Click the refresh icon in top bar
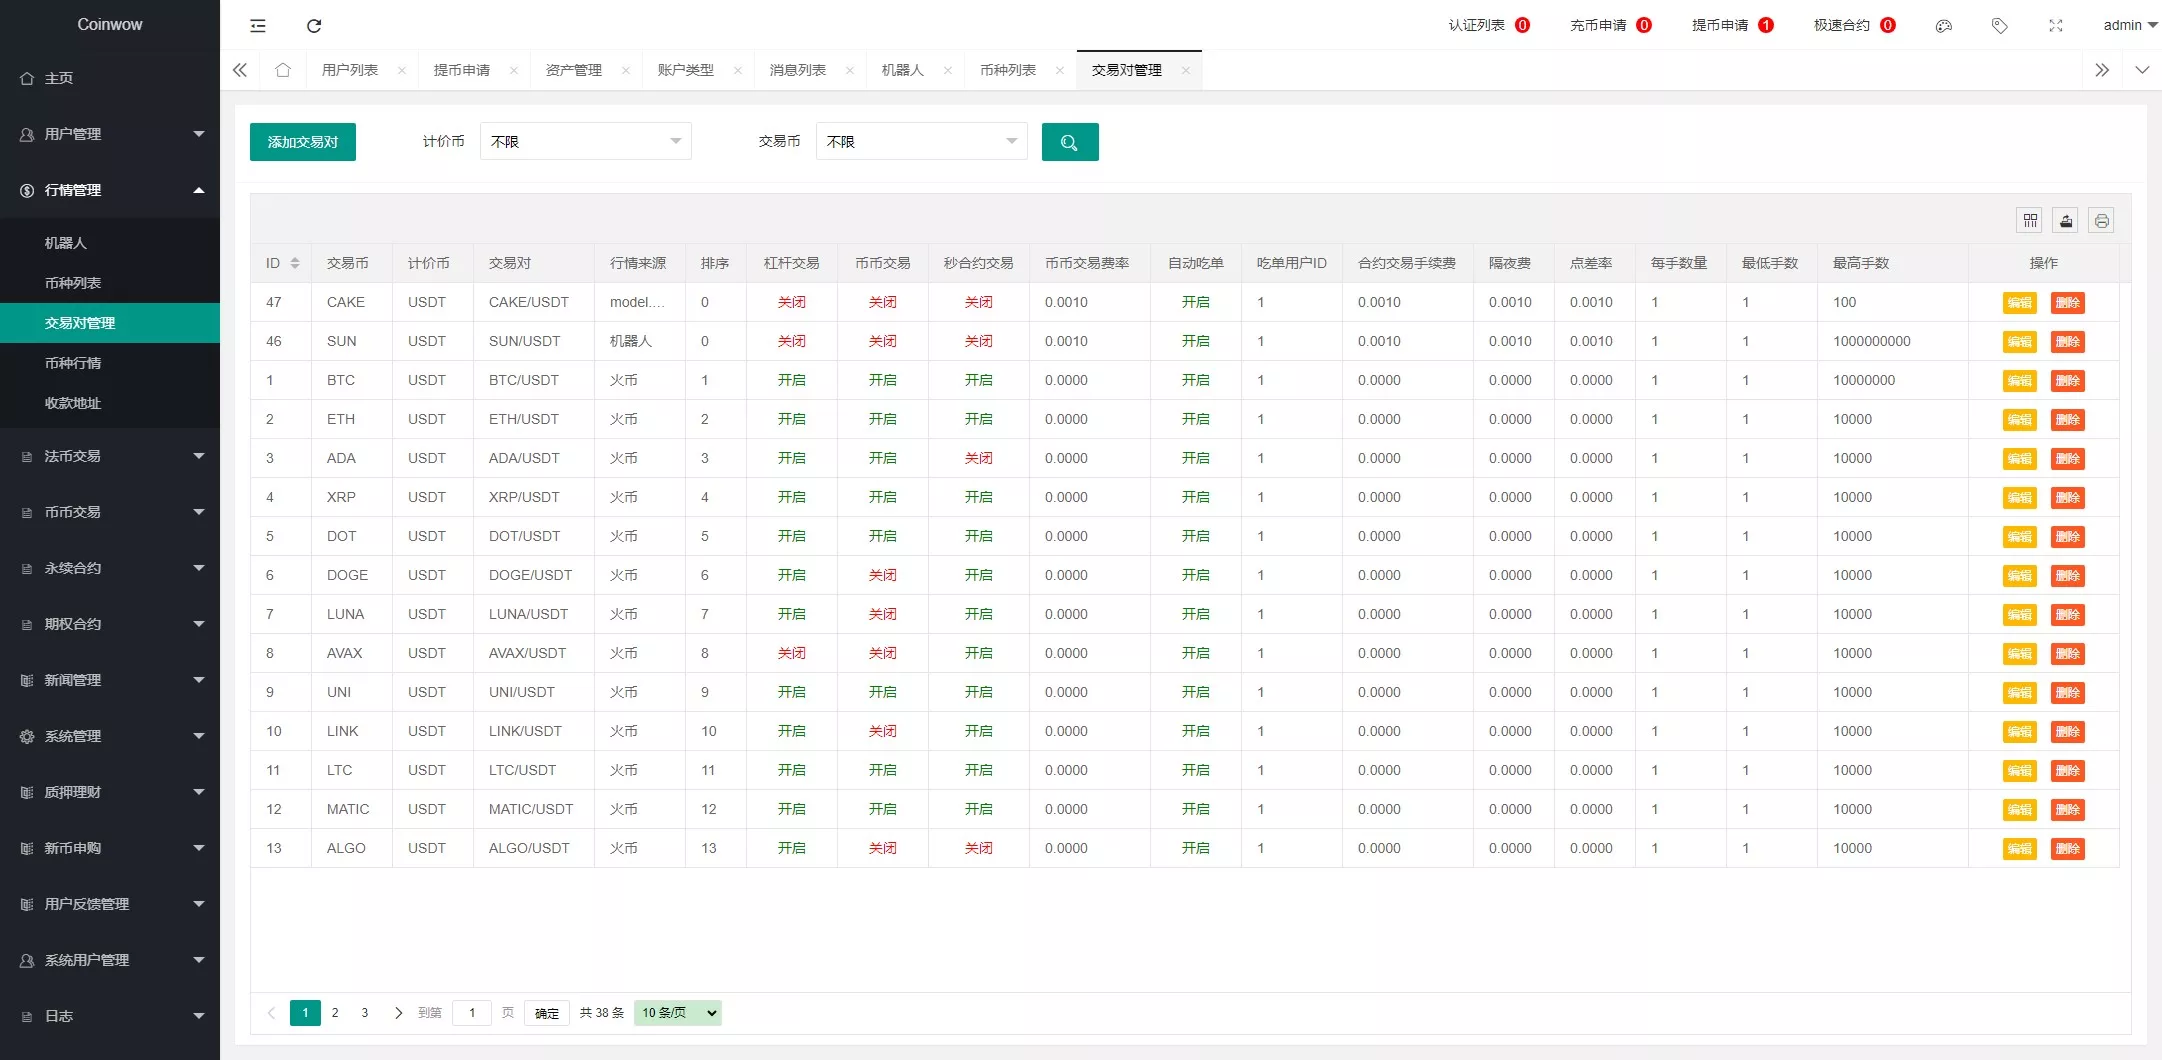The width and height of the screenshot is (2162, 1060). (314, 26)
